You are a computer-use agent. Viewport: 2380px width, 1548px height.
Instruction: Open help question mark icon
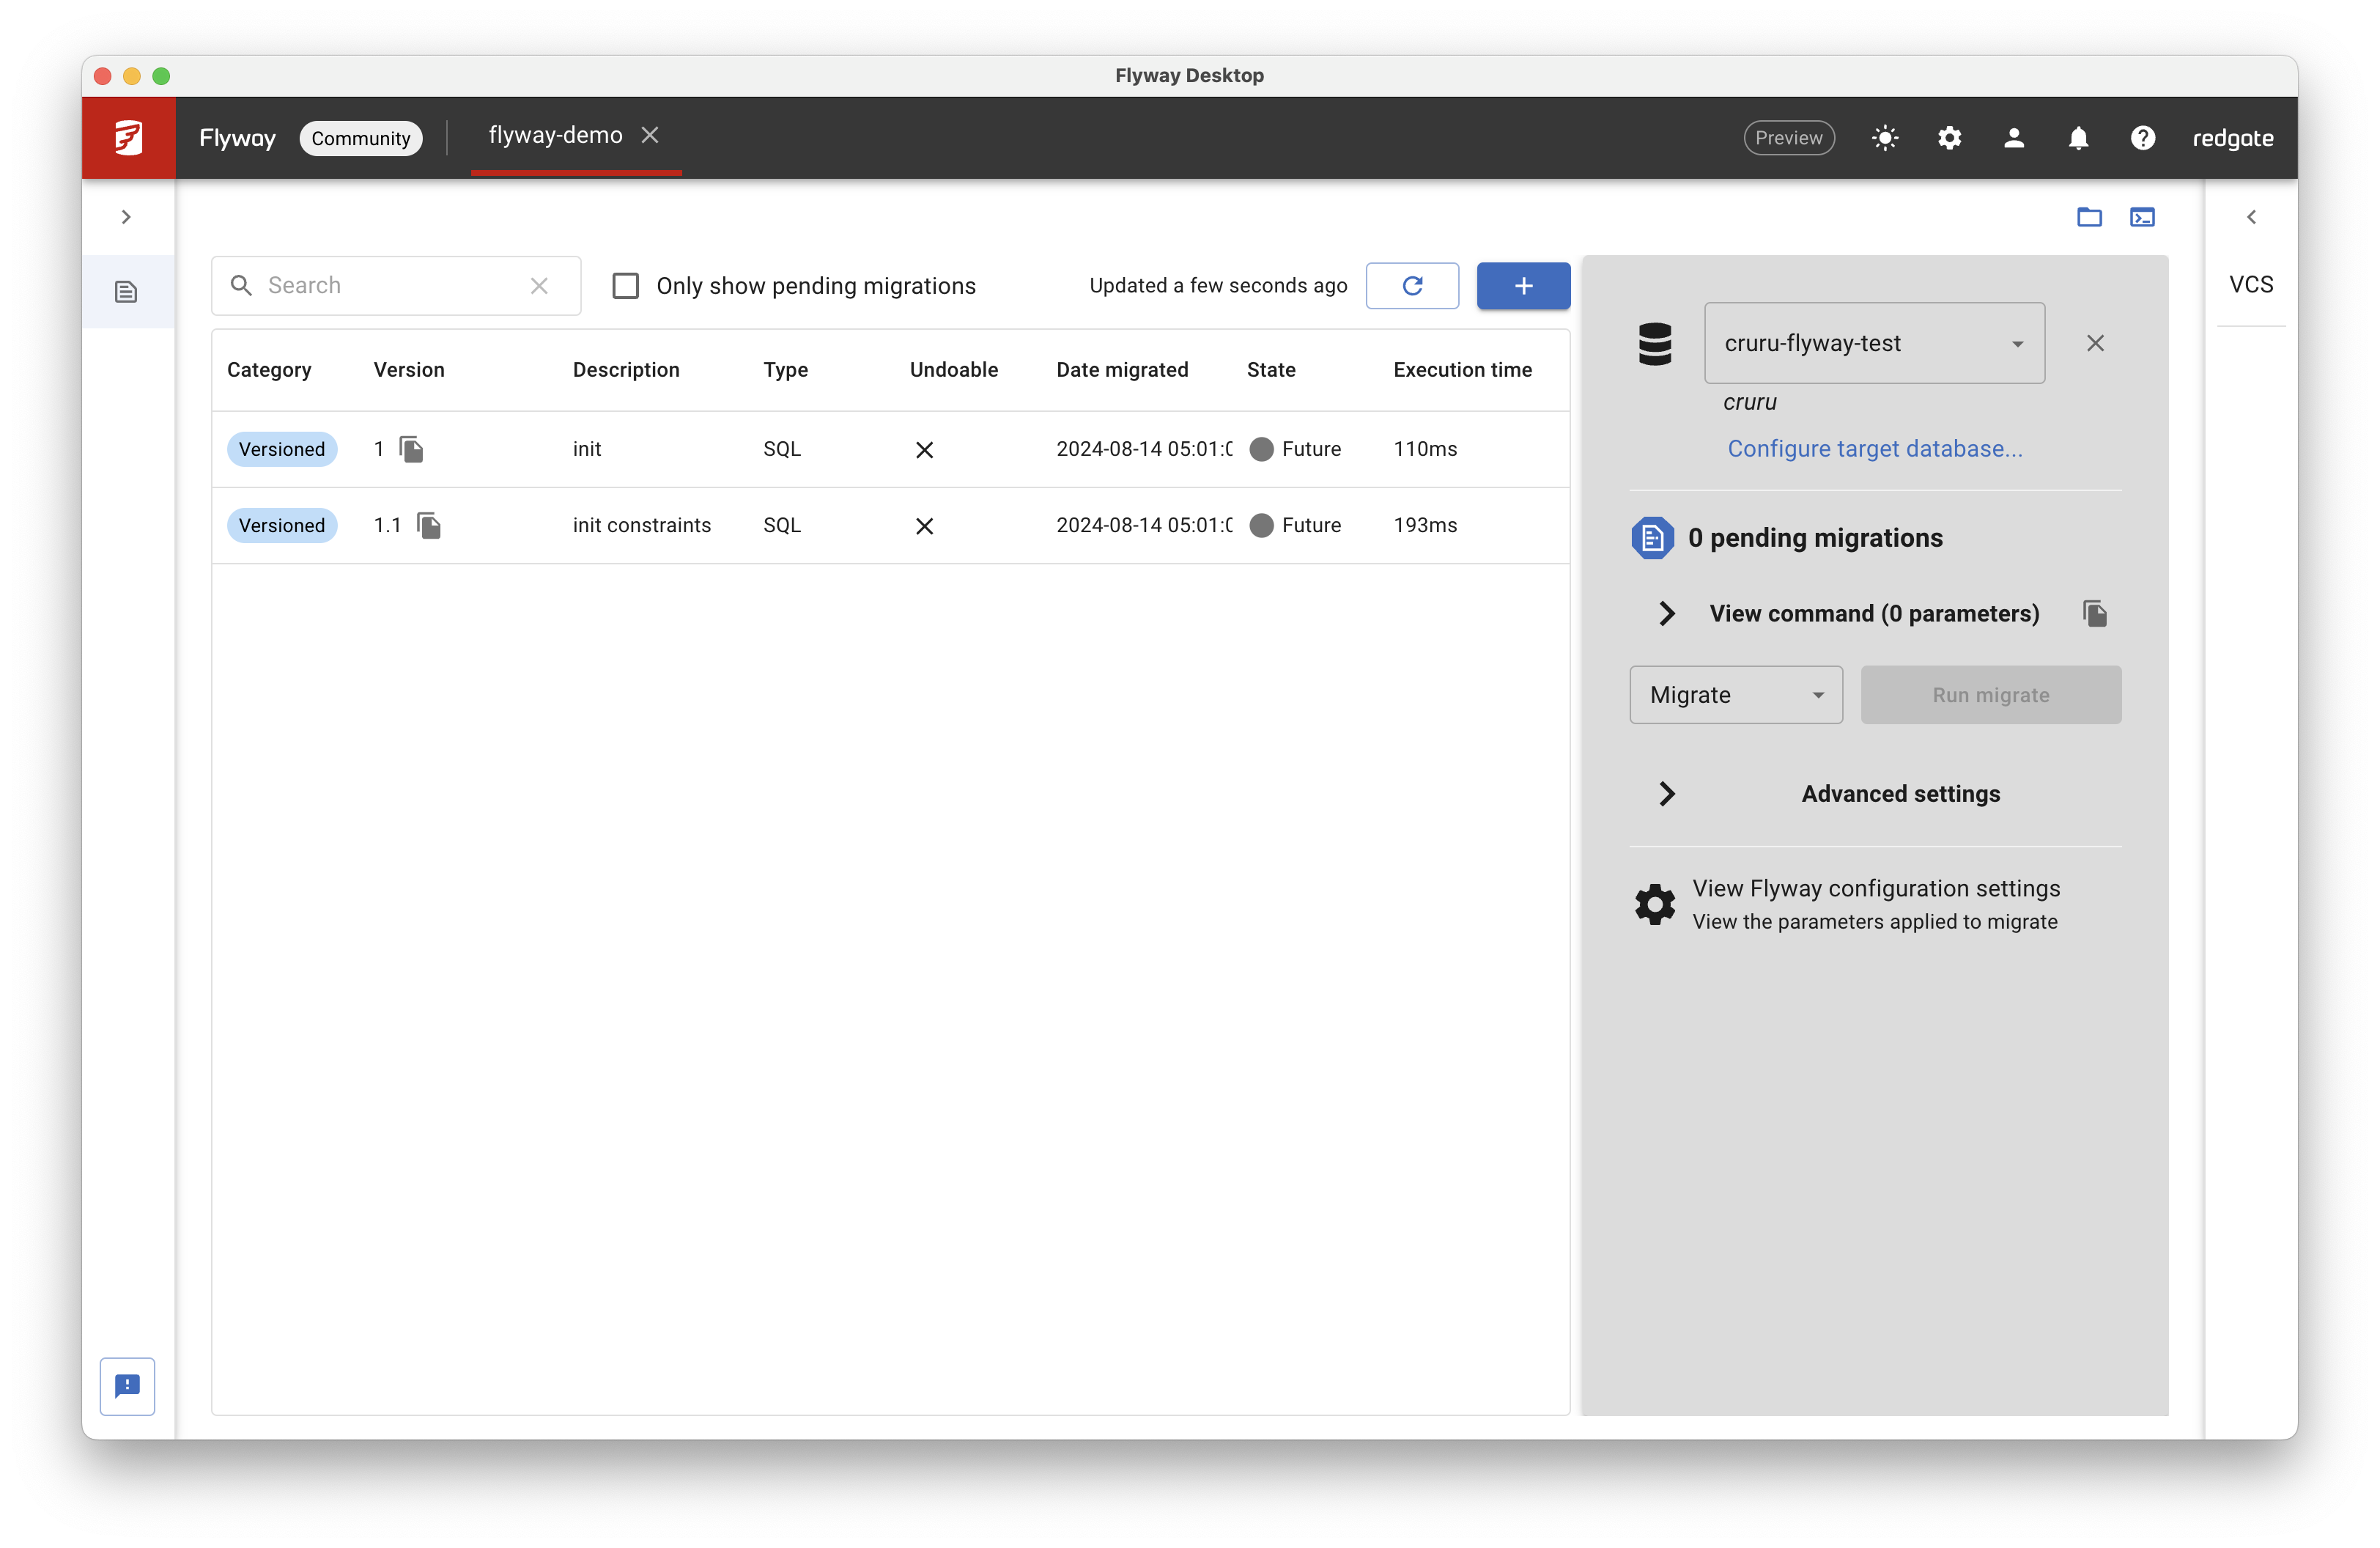click(x=2142, y=138)
